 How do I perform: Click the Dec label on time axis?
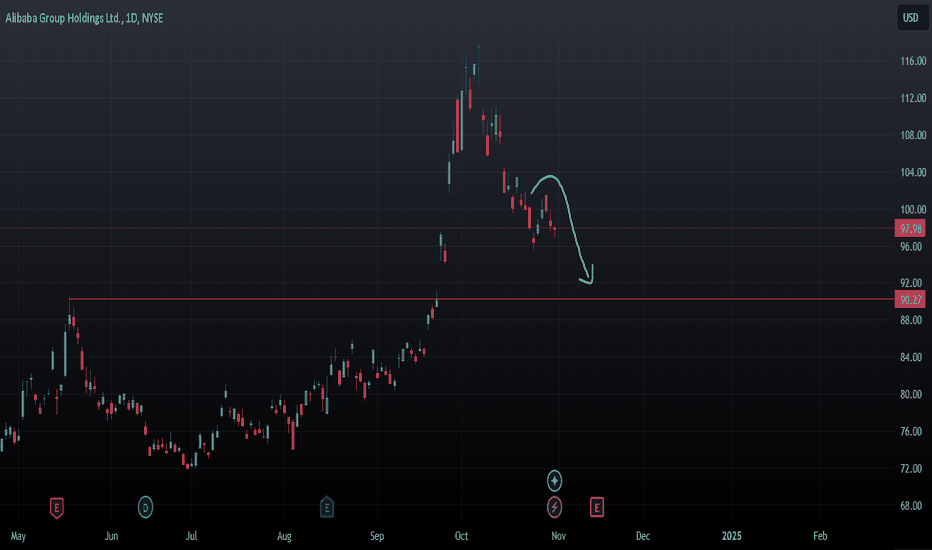[643, 536]
